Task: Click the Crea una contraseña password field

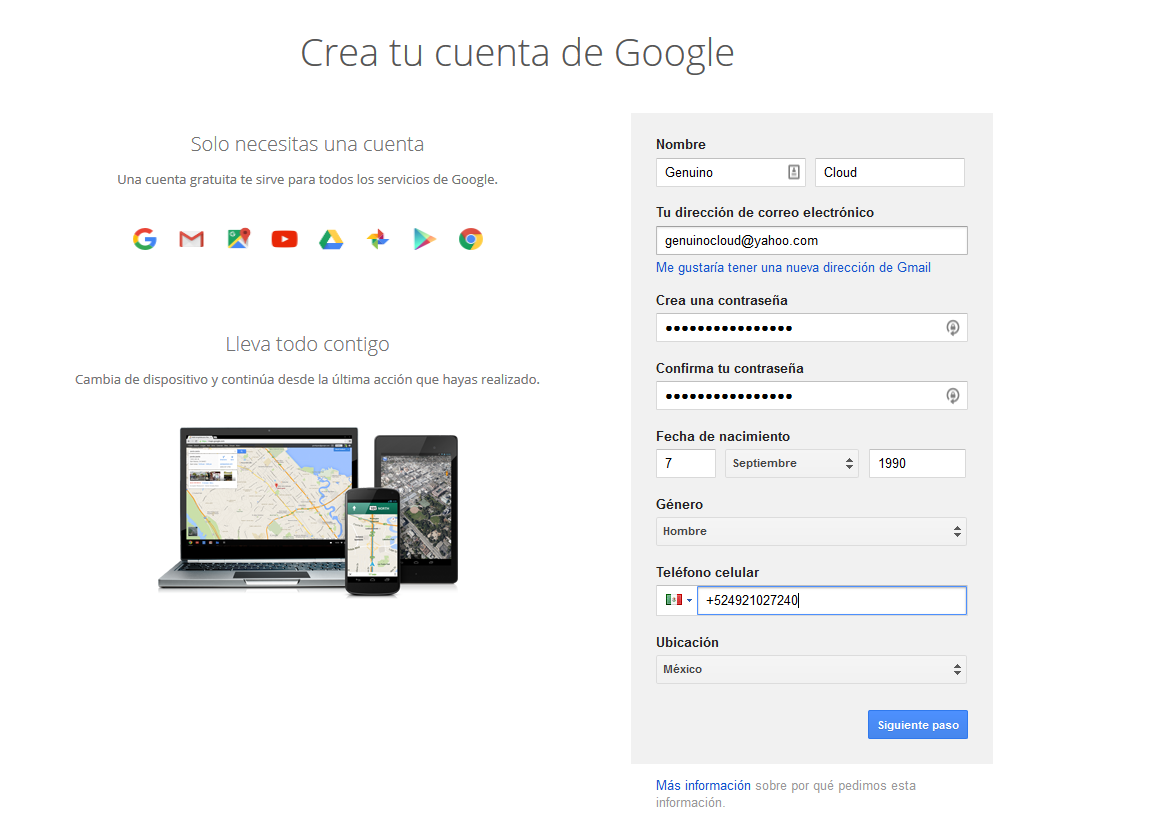Action: [x=812, y=327]
